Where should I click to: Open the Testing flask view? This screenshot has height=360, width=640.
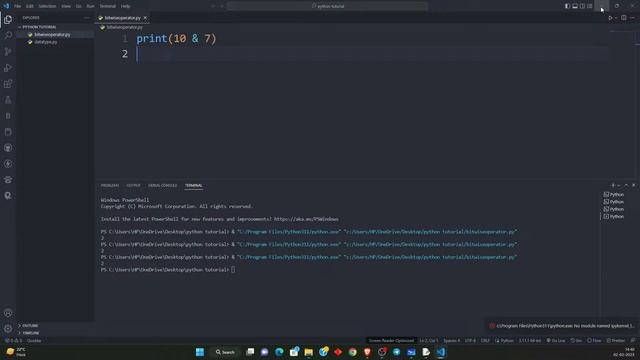(8, 100)
